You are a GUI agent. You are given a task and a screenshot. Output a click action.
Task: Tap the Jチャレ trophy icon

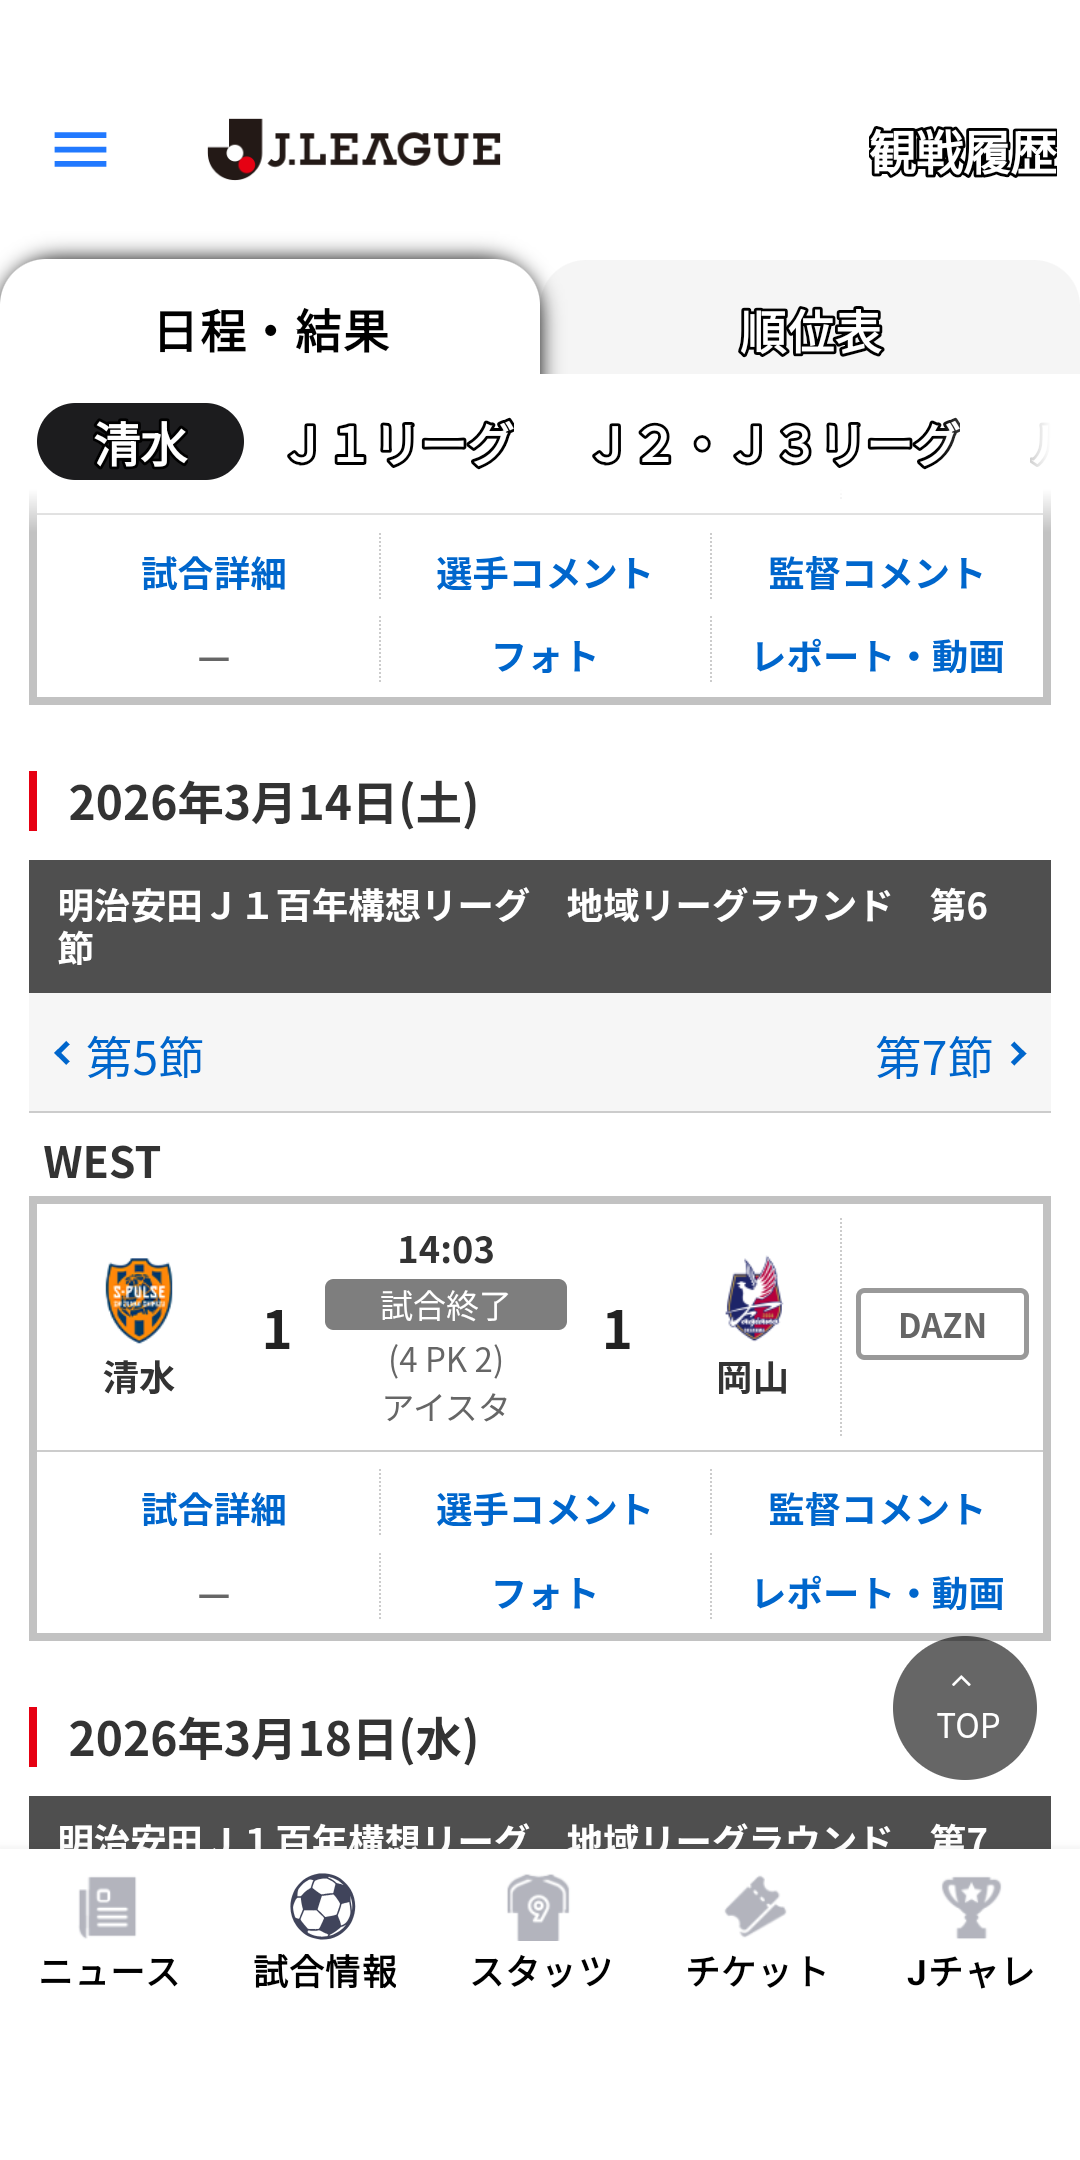click(x=970, y=1907)
